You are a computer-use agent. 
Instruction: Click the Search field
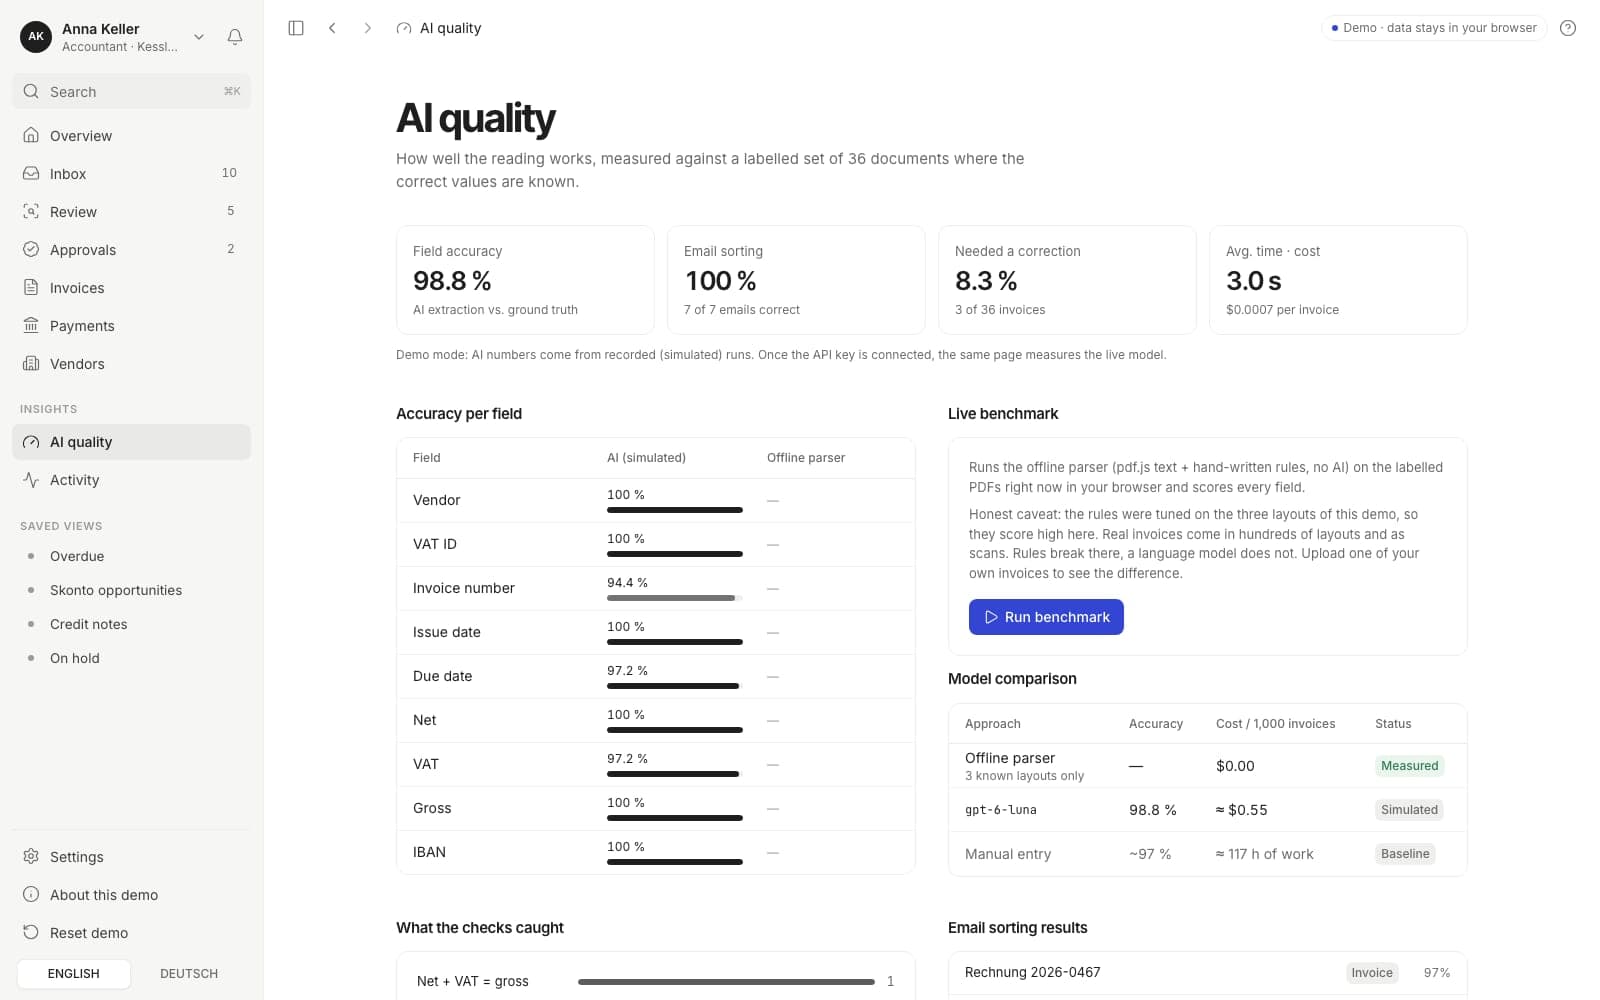tap(131, 91)
